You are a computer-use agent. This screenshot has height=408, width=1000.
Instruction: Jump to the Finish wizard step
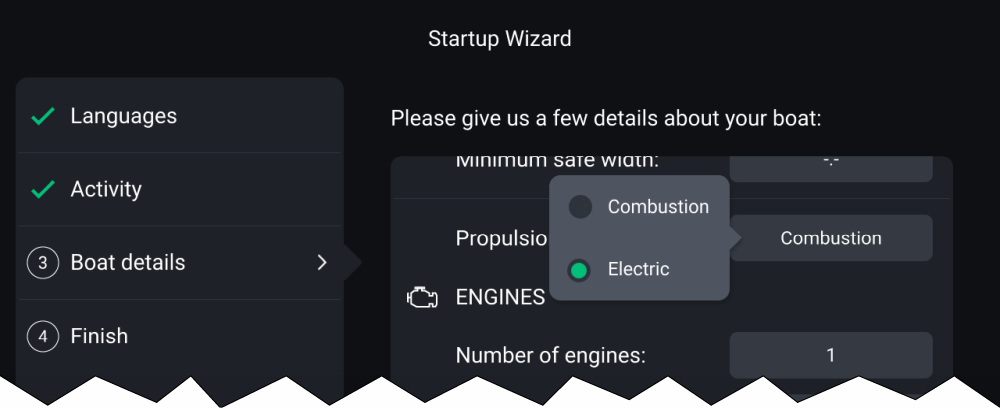coord(99,337)
